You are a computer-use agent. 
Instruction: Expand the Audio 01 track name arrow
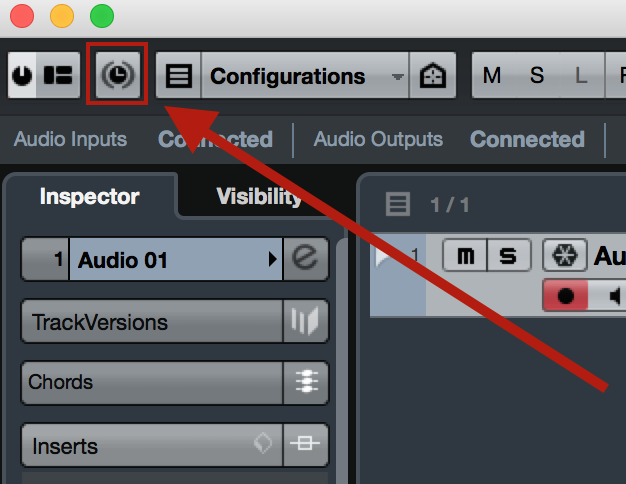273,259
